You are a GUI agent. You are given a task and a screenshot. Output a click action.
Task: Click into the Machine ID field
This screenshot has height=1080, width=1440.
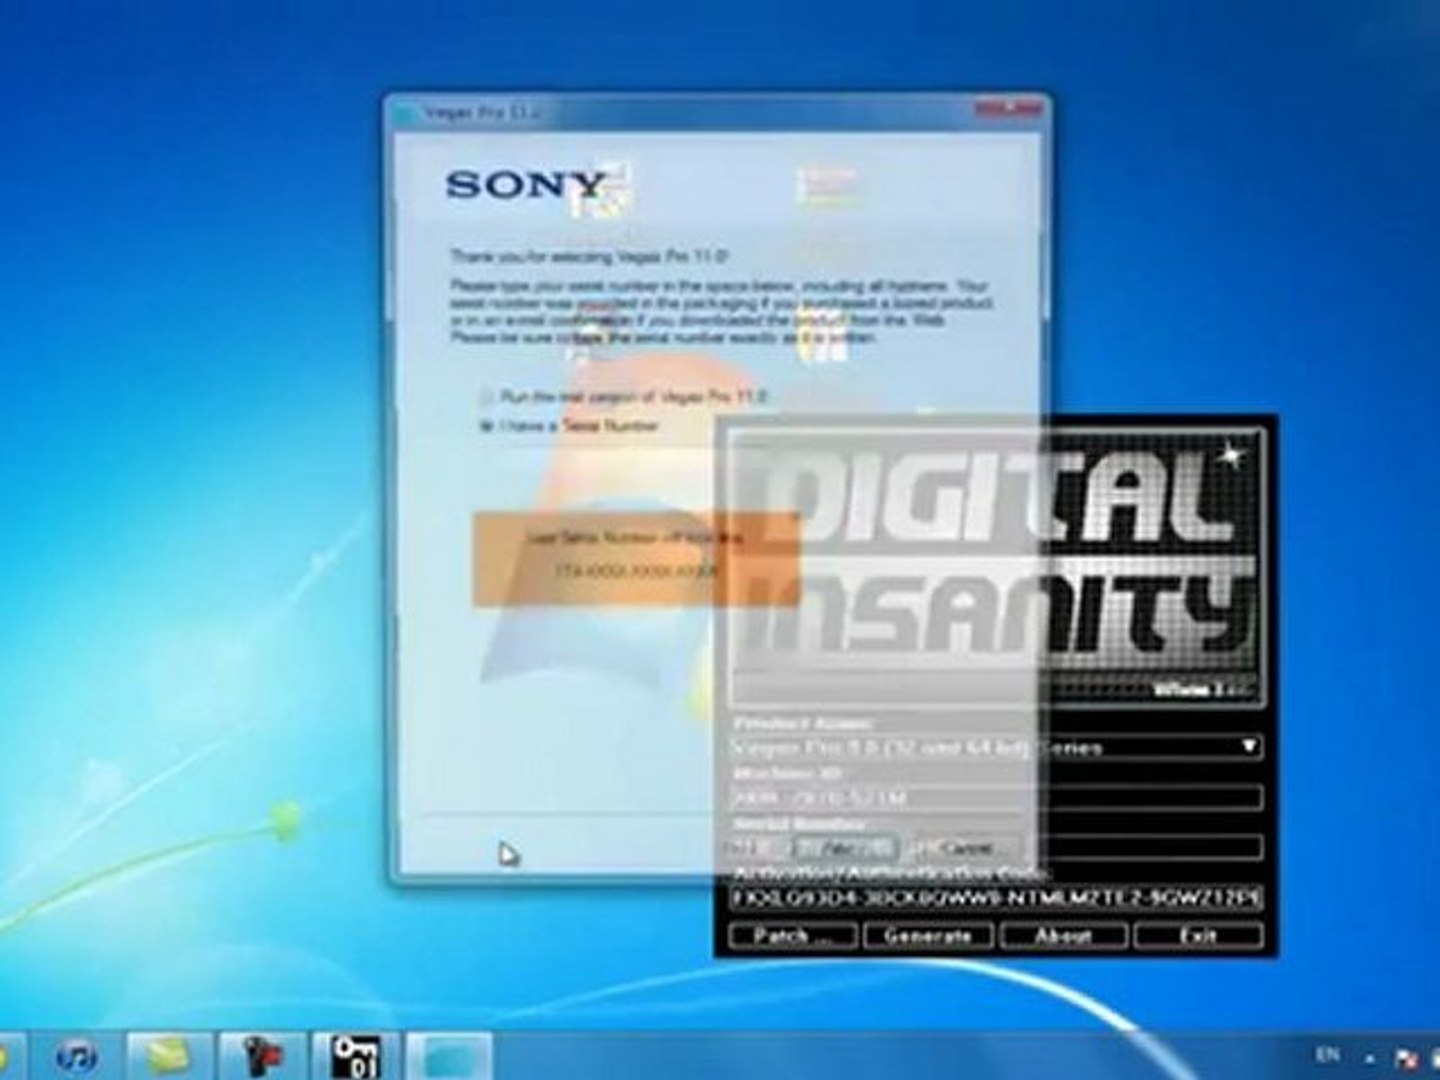[x=996, y=797]
